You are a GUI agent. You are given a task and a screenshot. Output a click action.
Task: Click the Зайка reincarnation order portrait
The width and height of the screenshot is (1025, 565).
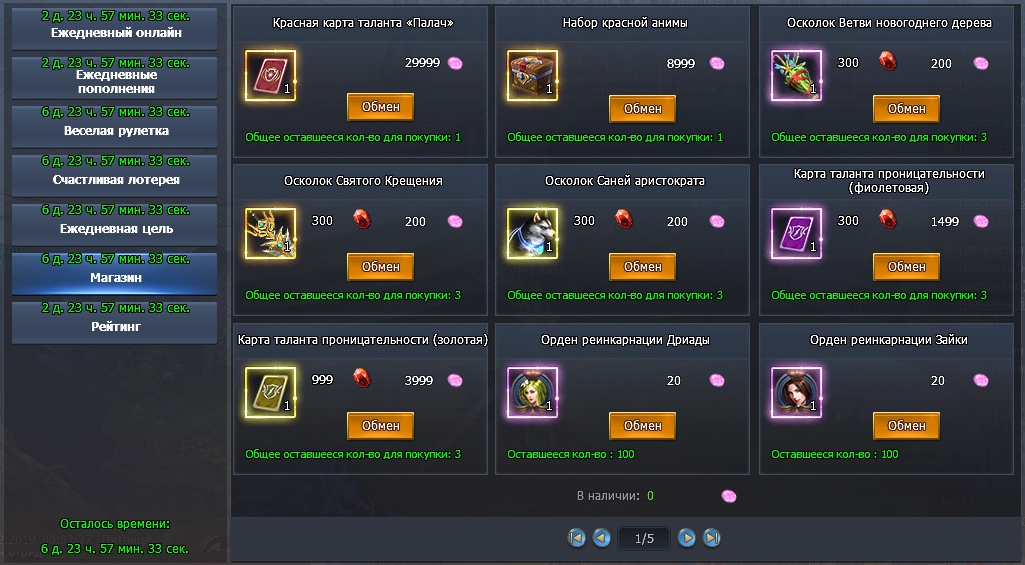796,392
